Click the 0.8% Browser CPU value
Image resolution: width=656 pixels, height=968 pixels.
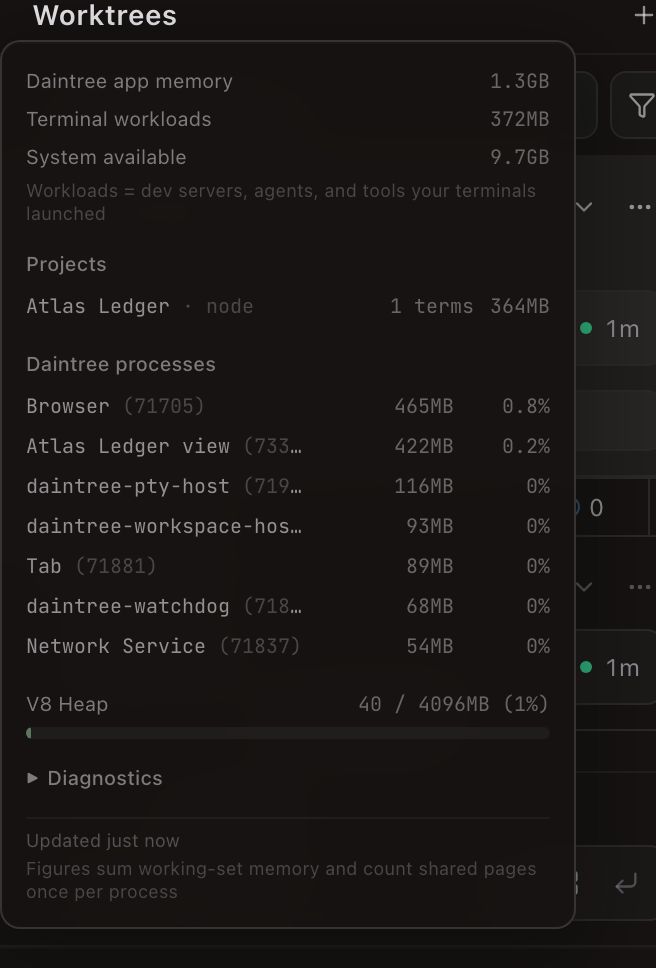(x=526, y=406)
